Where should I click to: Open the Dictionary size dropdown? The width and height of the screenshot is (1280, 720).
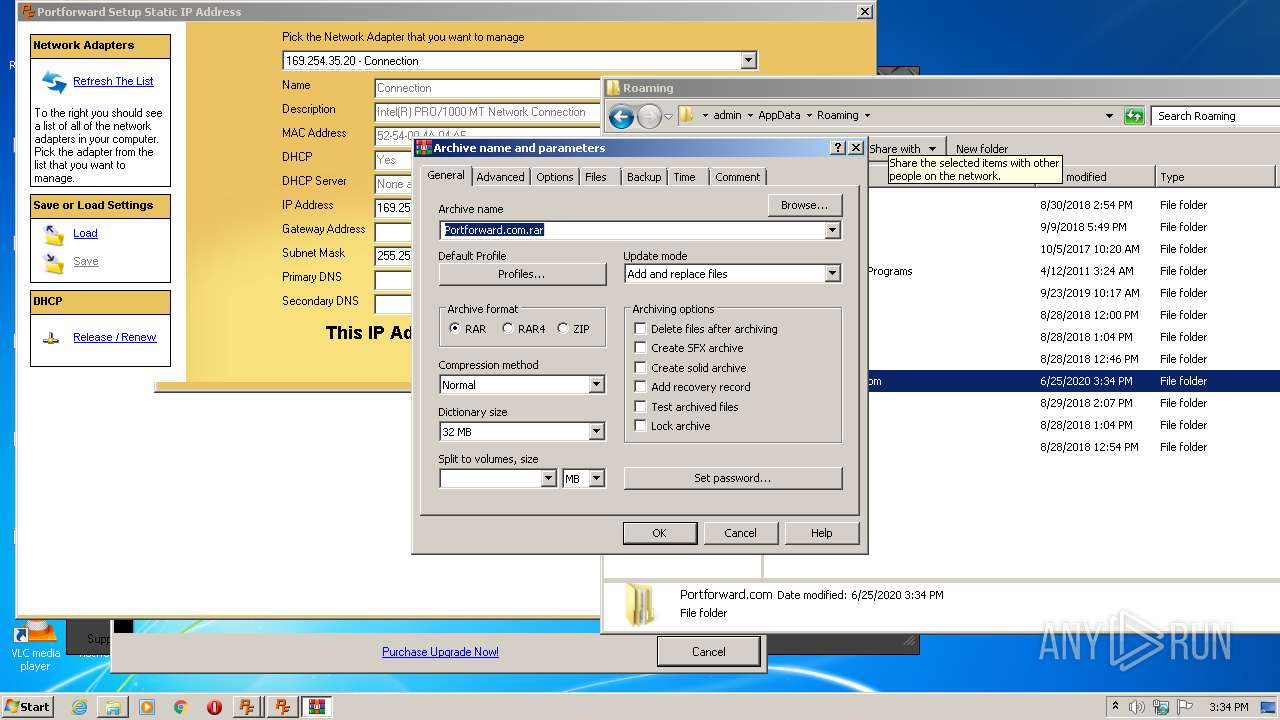[x=596, y=432]
